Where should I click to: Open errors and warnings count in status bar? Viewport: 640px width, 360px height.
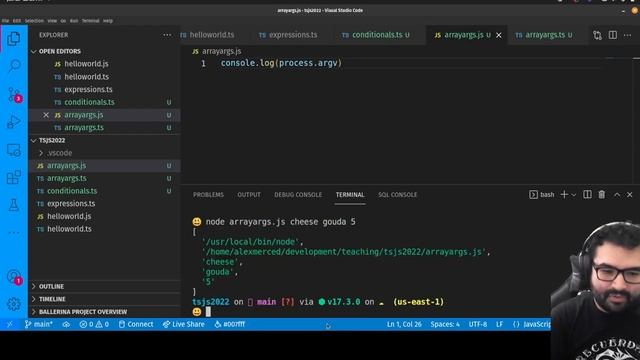click(x=94, y=324)
